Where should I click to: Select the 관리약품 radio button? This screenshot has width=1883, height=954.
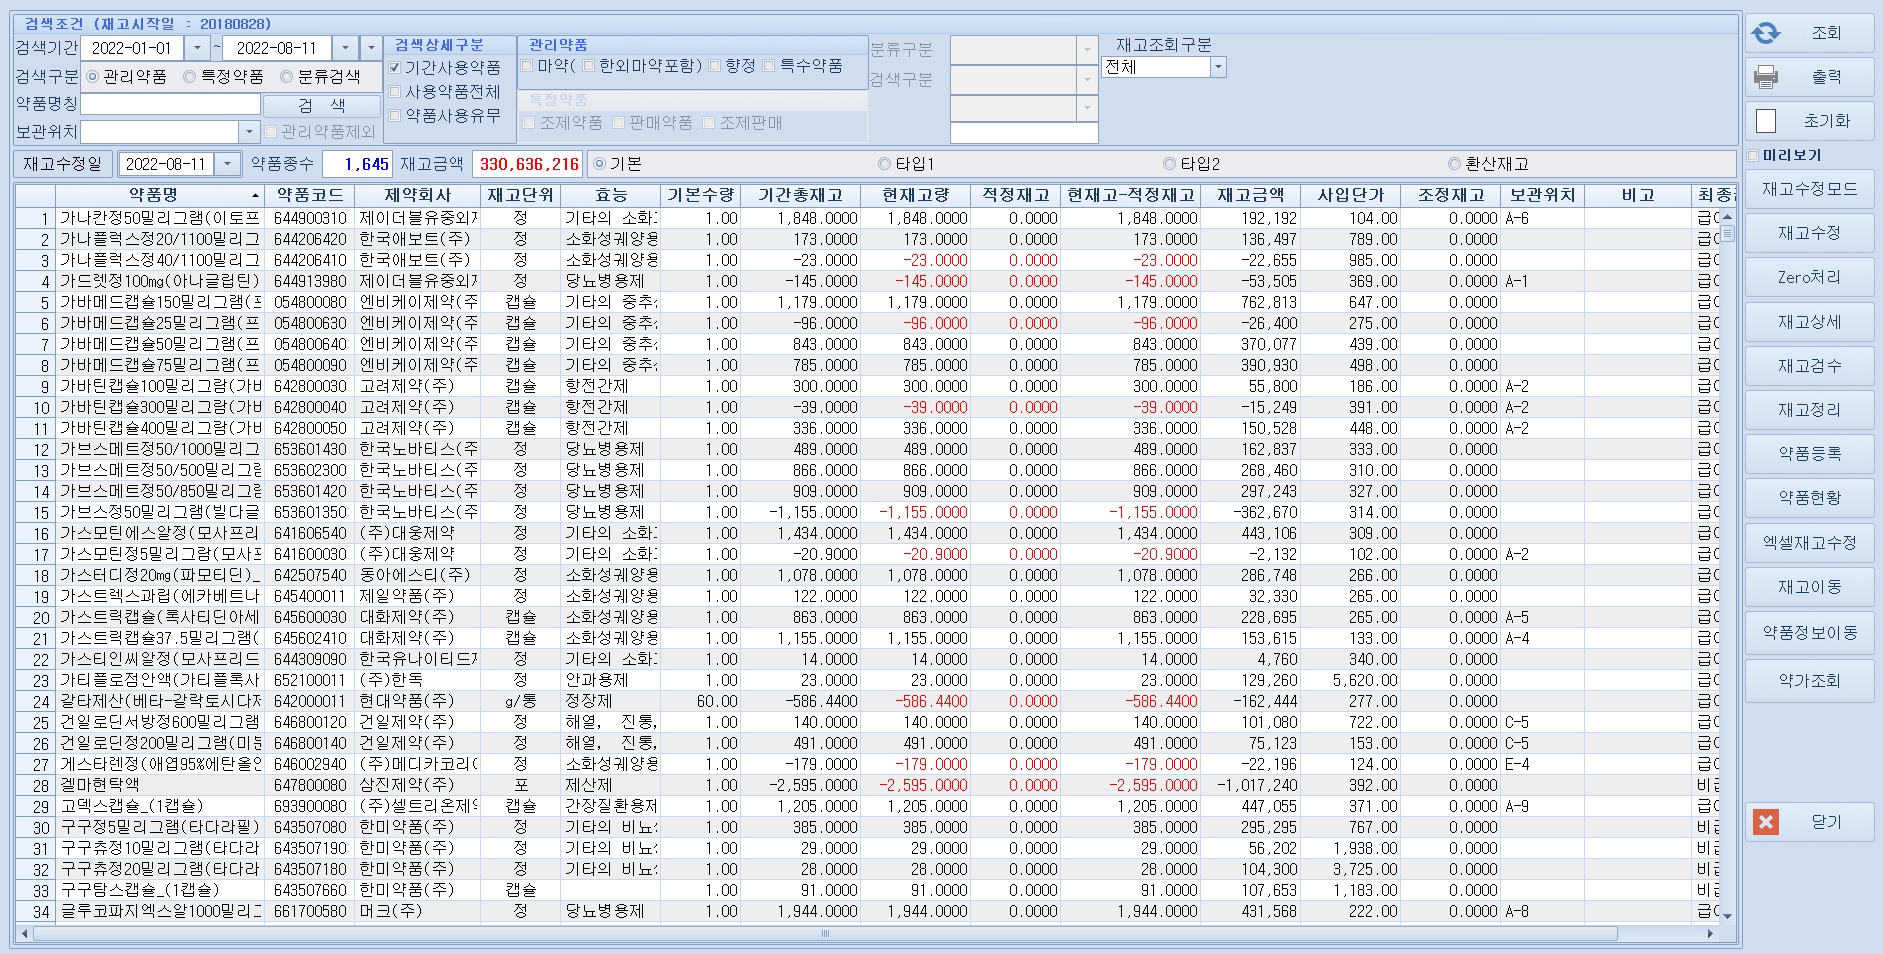point(93,76)
